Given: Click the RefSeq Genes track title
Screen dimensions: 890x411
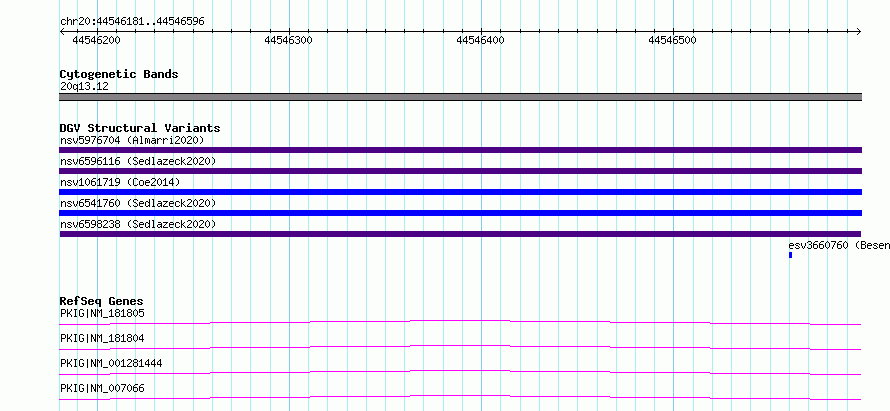Looking at the screenshot, I should click(102, 301).
